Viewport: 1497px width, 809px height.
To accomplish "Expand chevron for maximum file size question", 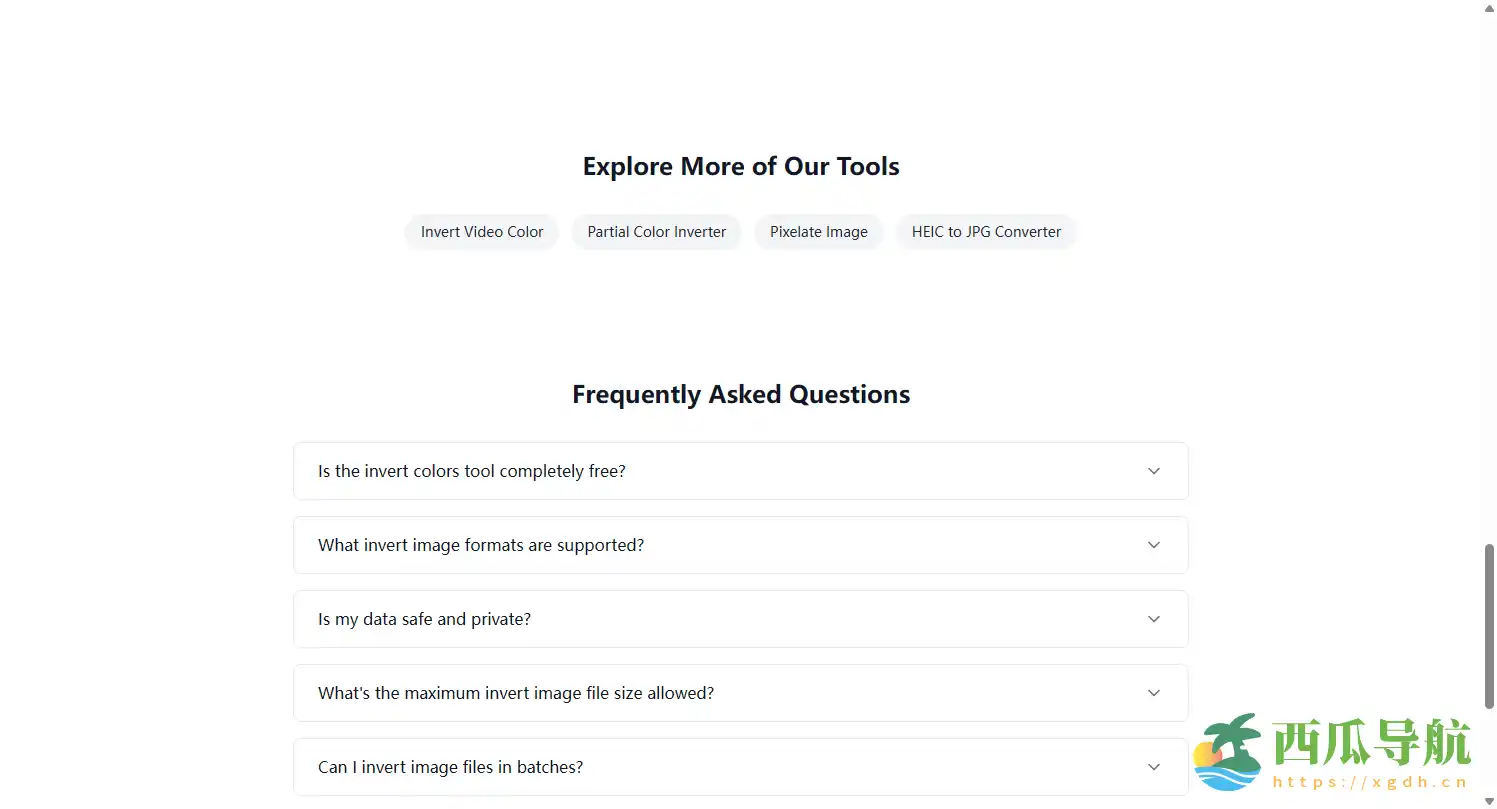I will pyautogui.click(x=1153, y=693).
